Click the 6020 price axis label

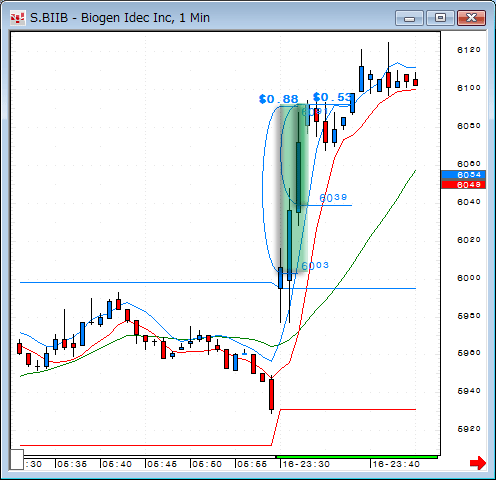(469, 240)
